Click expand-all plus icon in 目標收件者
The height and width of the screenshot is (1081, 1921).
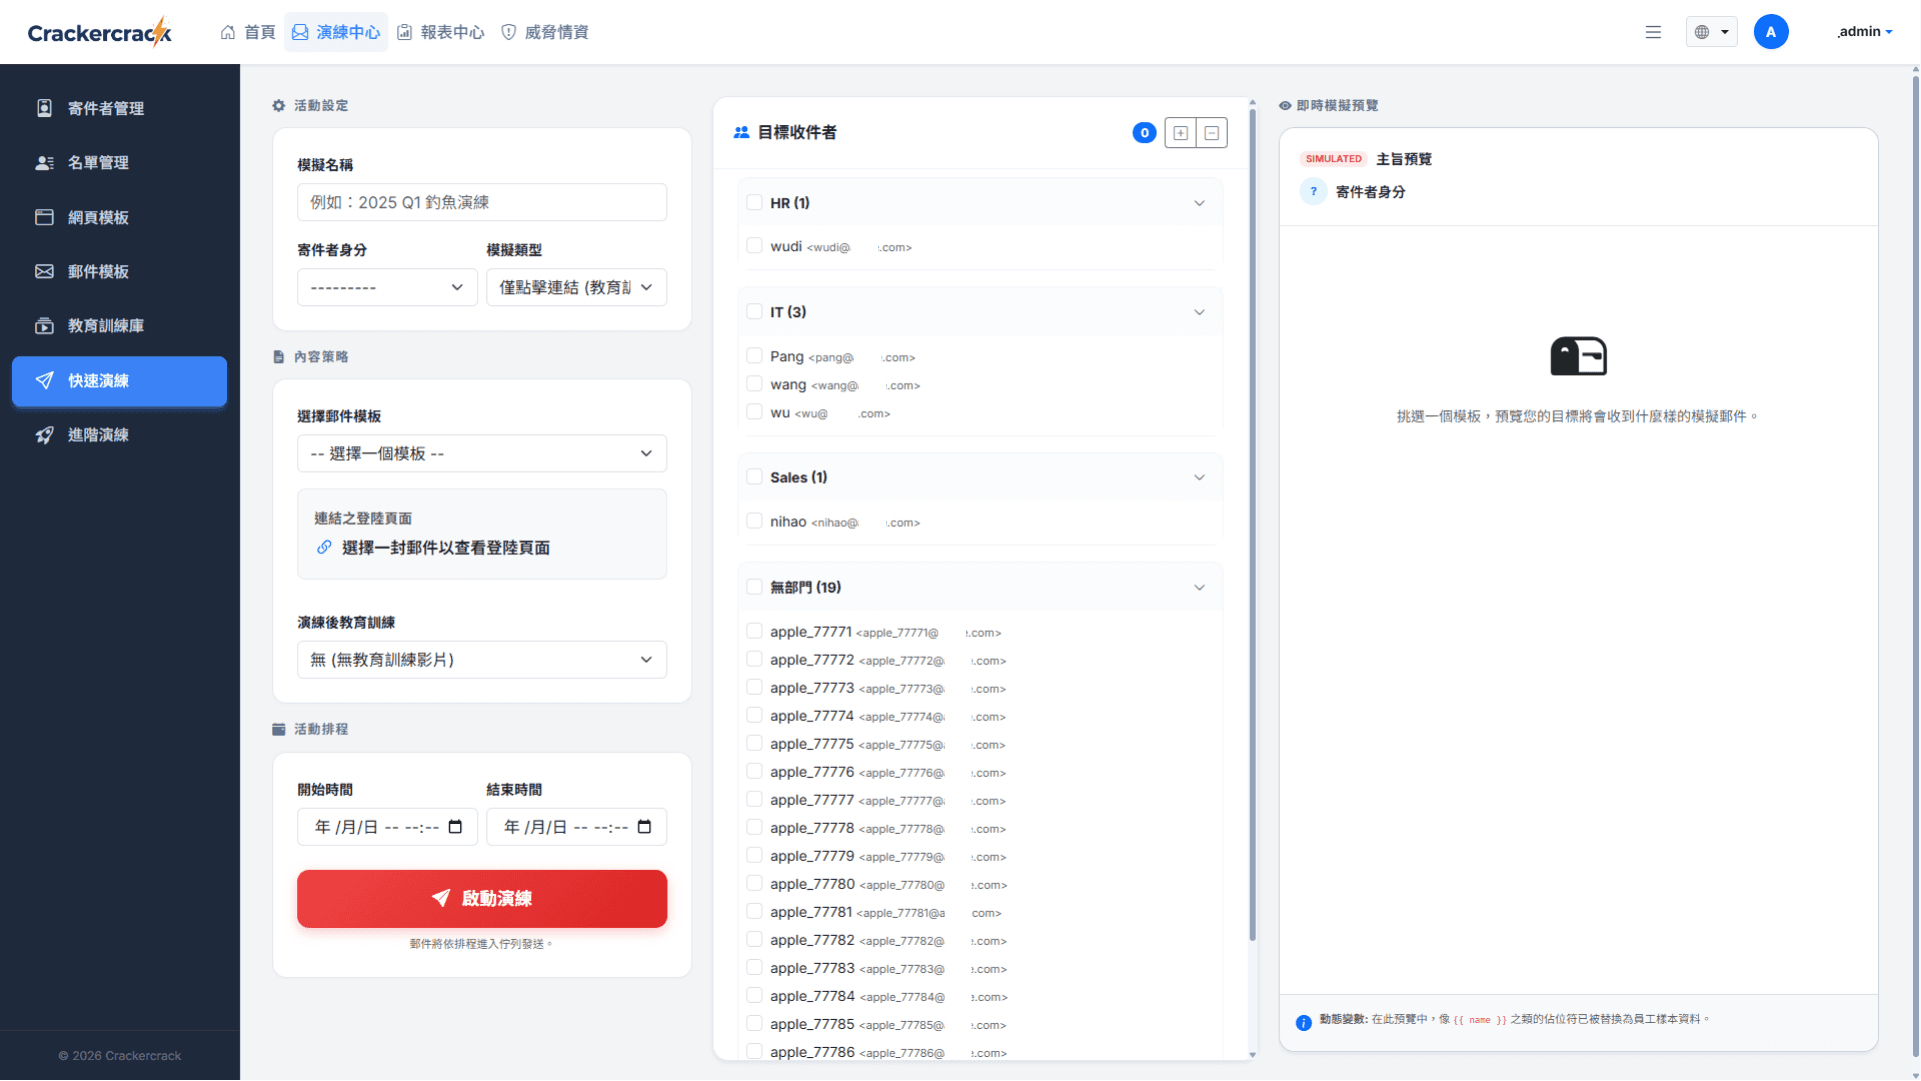[1180, 133]
